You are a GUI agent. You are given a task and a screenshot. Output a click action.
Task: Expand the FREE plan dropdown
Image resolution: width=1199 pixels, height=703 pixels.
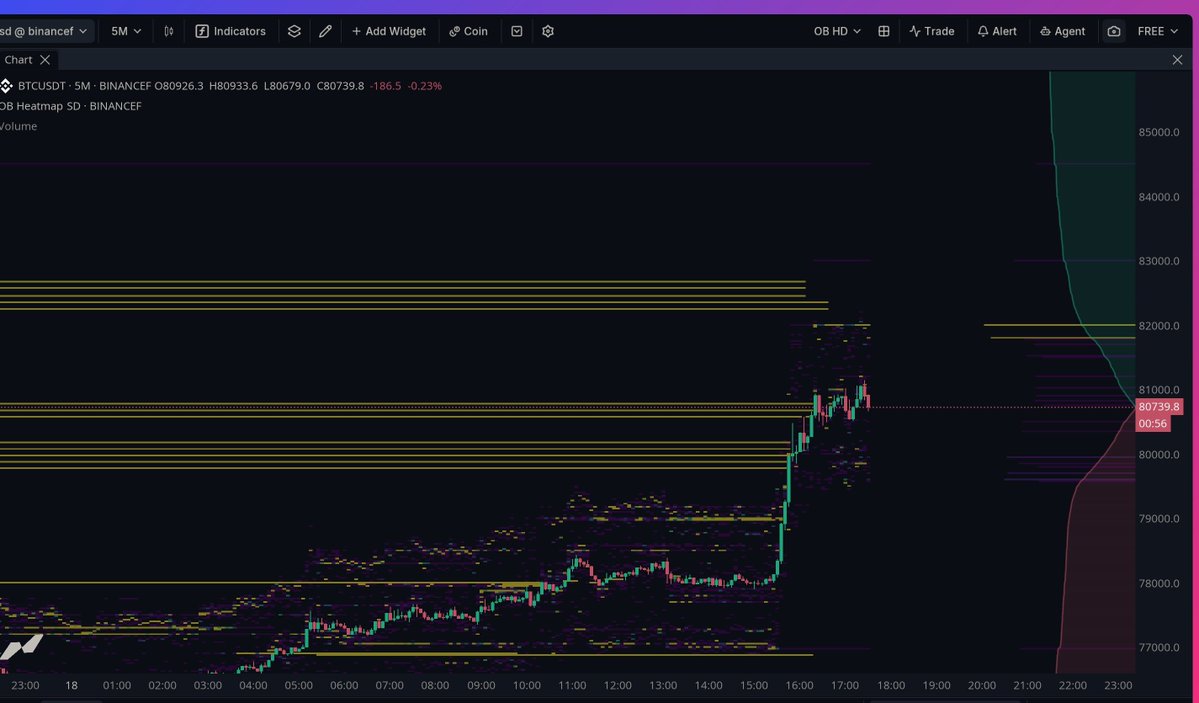point(1158,31)
